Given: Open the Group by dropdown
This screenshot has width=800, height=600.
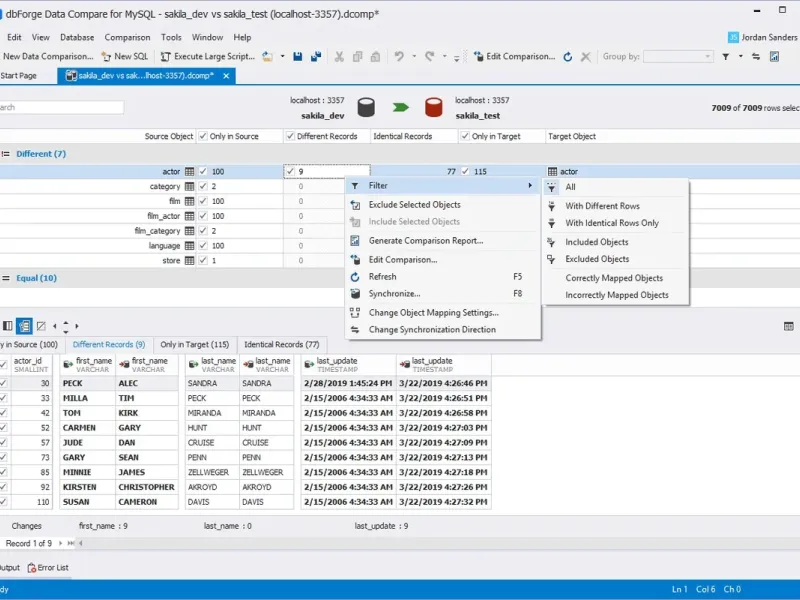Looking at the screenshot, I should pos(678,57).
